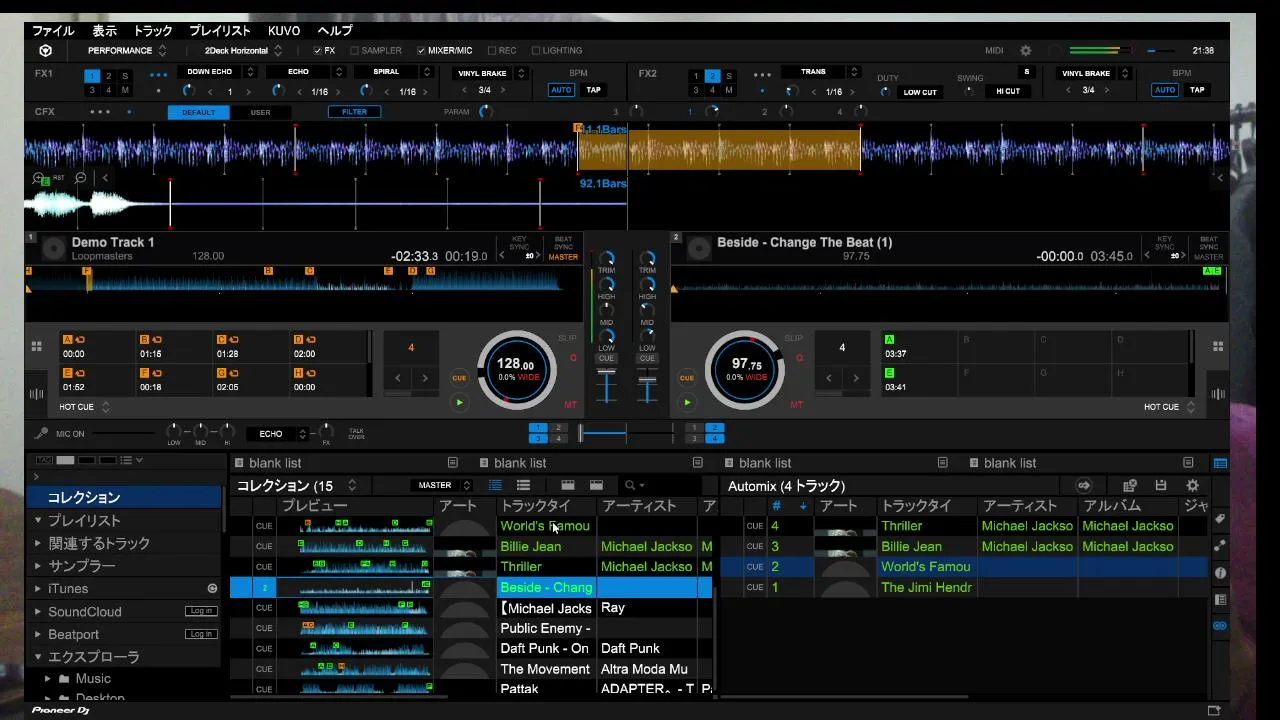Click the channel 2 volume fader in mixer
Viewport: 1280px width, 720px height.
(647, 384)
